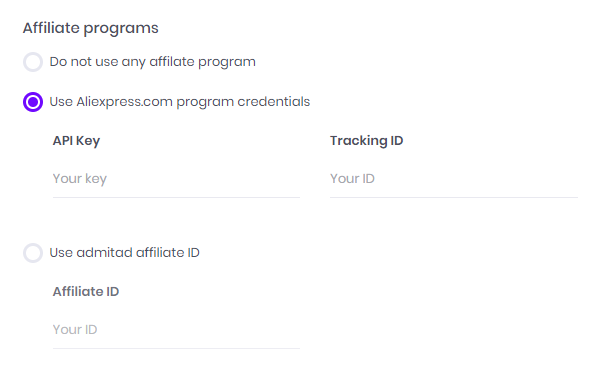The height and width of the screenshot is (368, 605).
Task: Click the "Your ID" placeholder under Tracking ID
Action: [352, 179]
